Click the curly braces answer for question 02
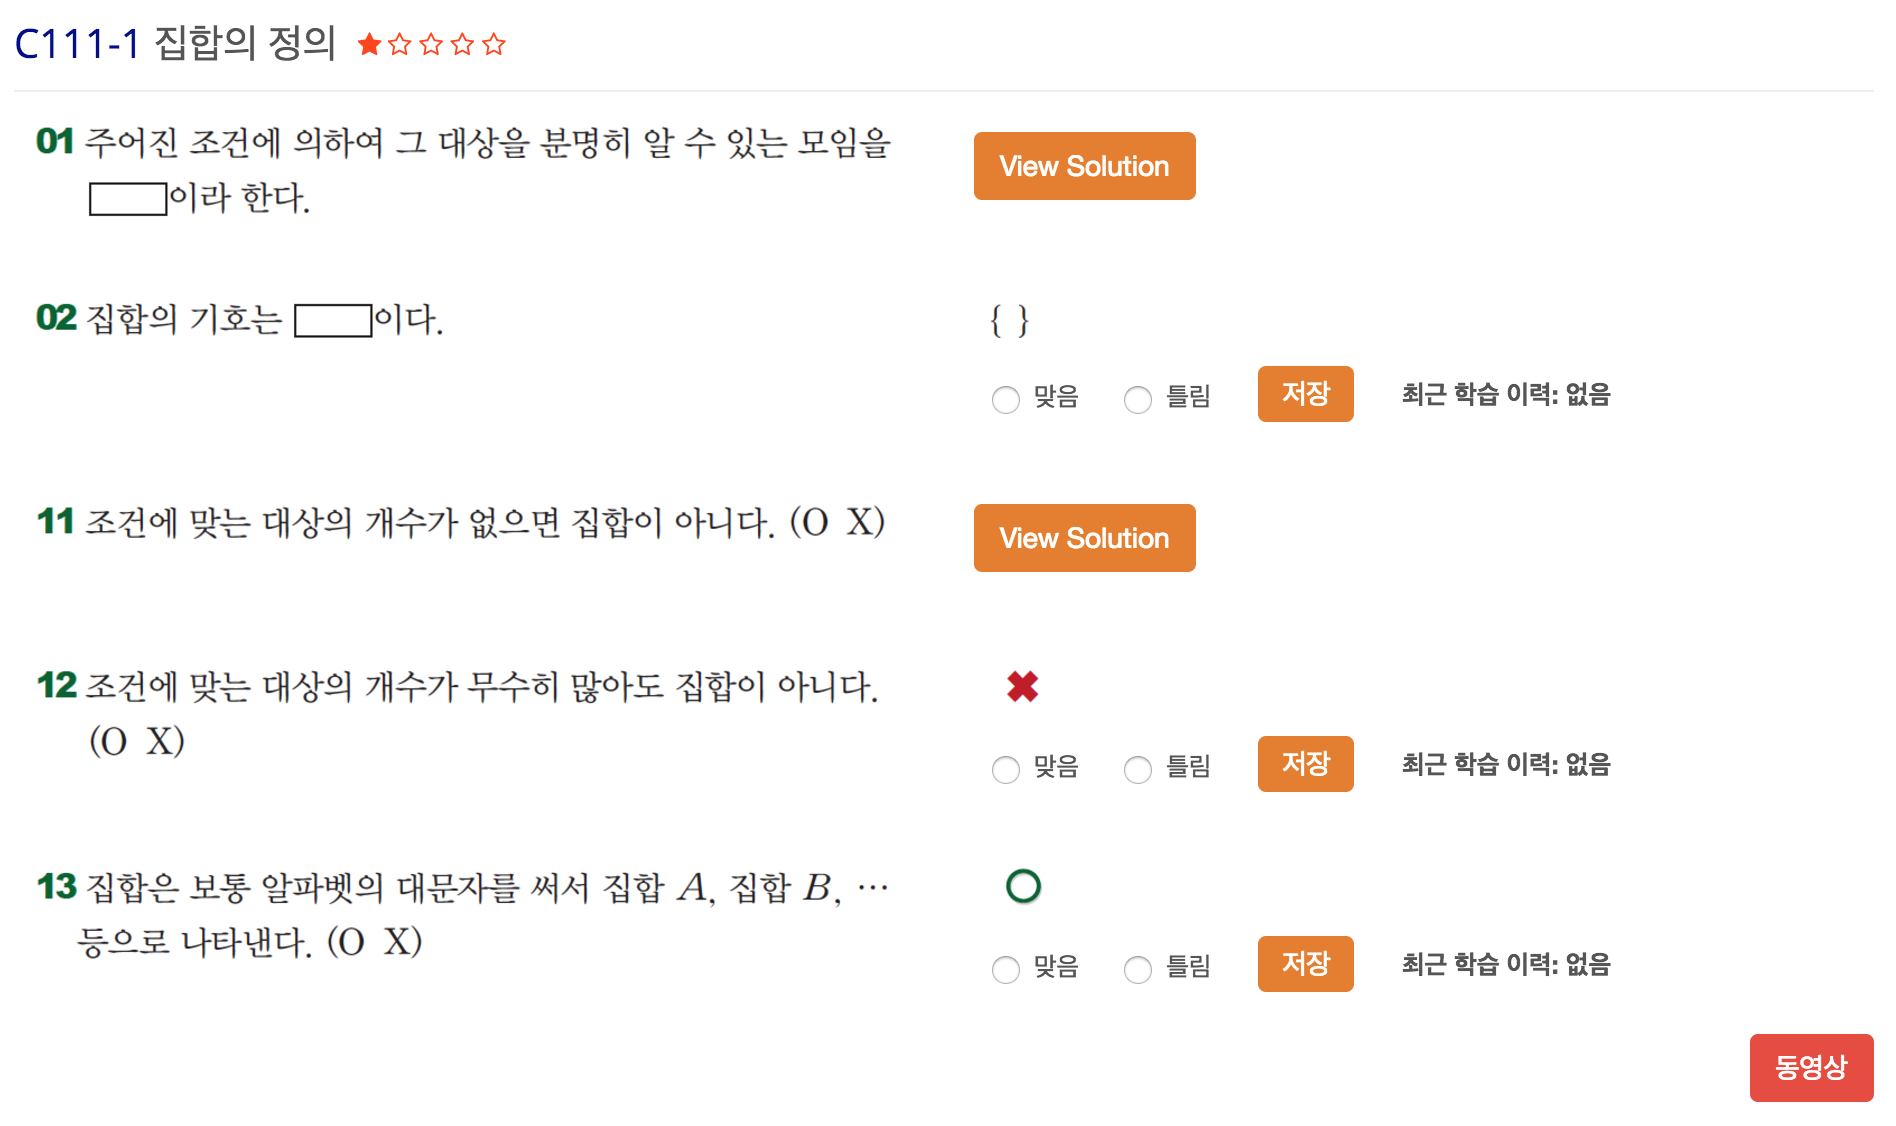Viewport: 1896px width, 1126px height. pyautogui.click(x=1009, y=321)
